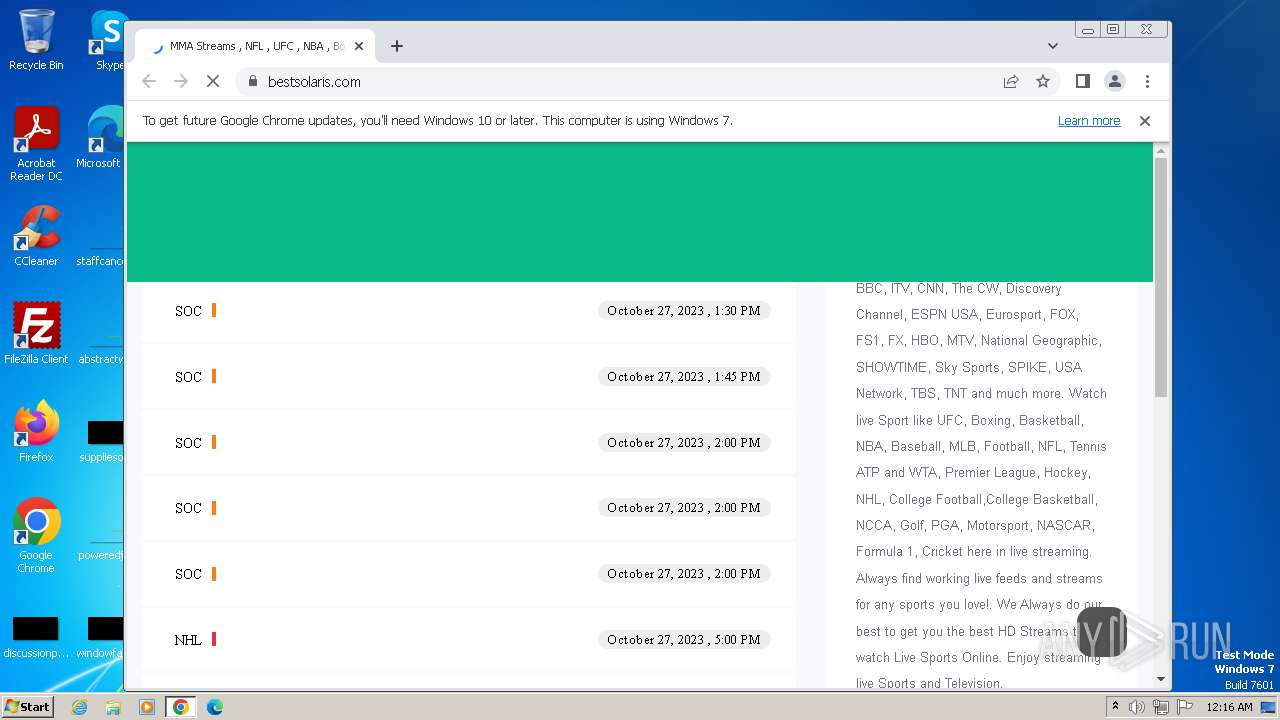1280x720 pixels.
Task: Open the Chrome three-dot menu
Action: (1147, 82)
